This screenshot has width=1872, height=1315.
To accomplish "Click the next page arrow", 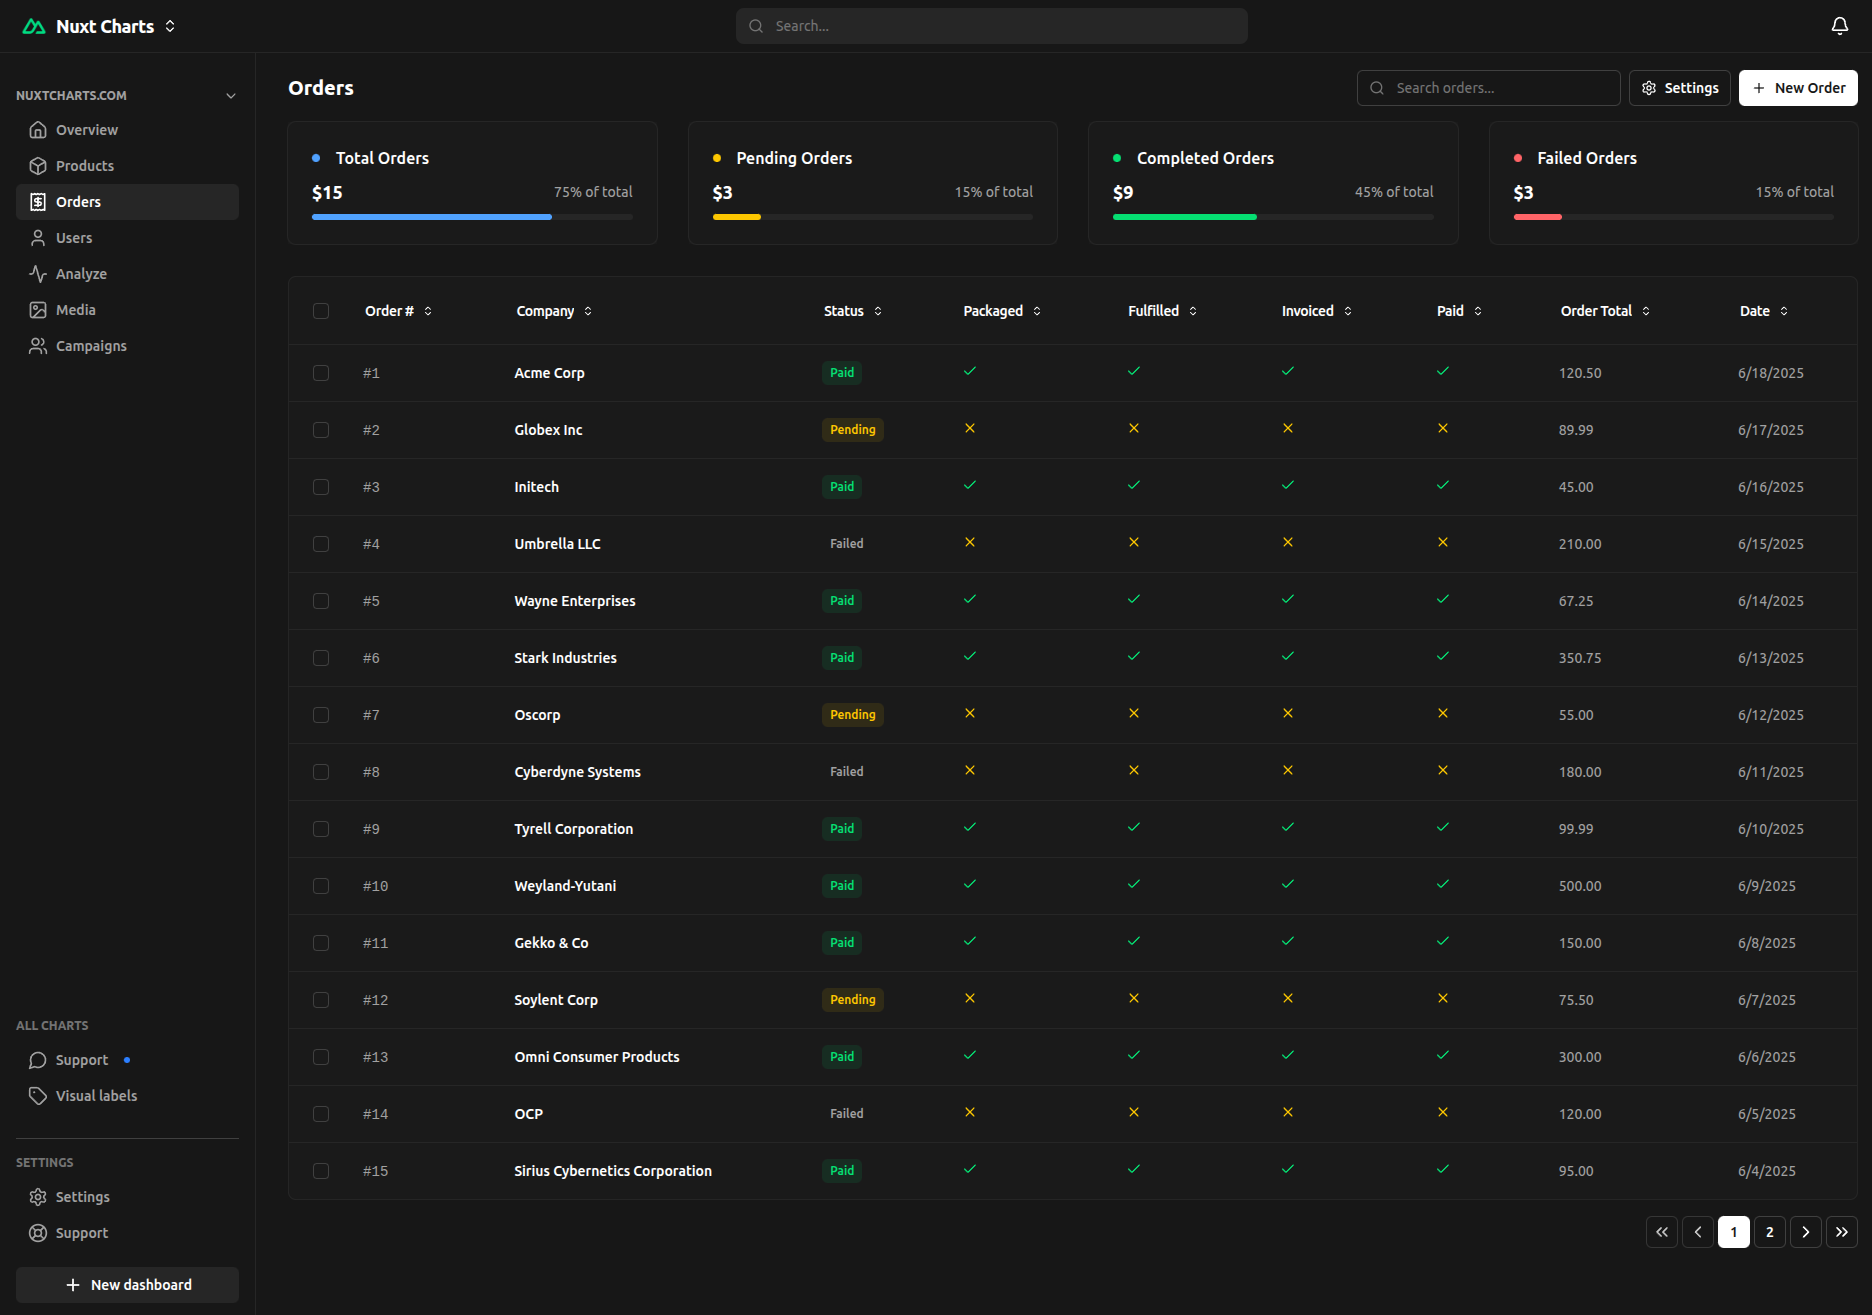I will (1805, 1232).
